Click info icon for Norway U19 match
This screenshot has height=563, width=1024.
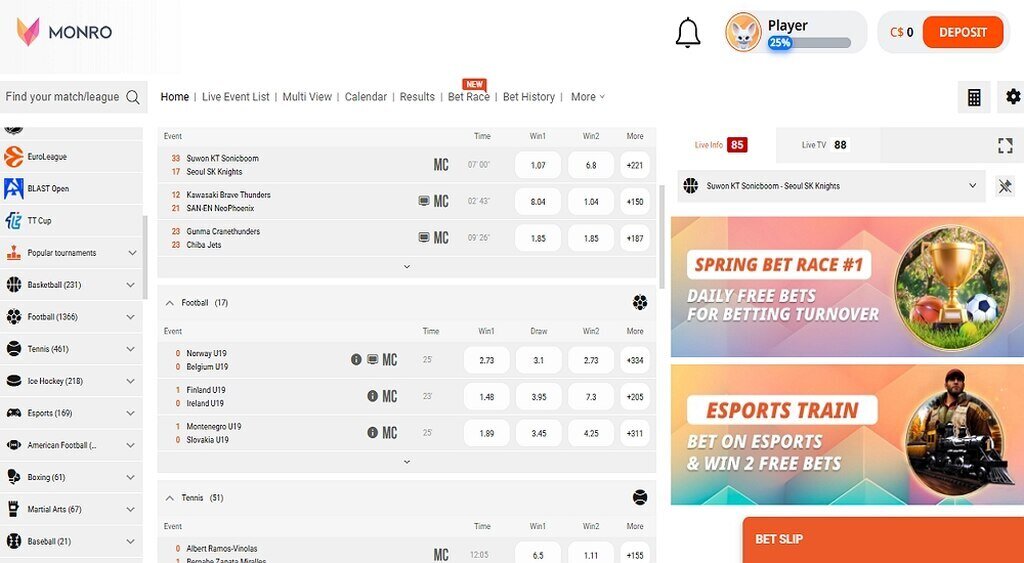click(x=356, y=359)
